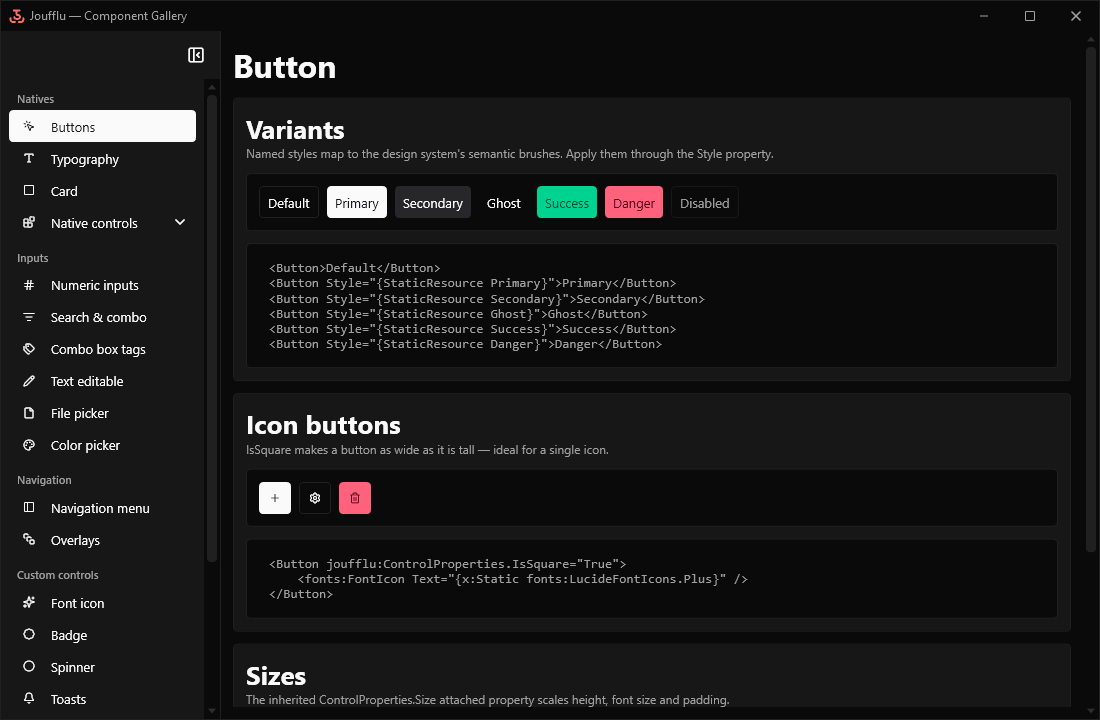Click the Joufflu app logo in title bar
1100x720 pixels.
click(17, 15)
